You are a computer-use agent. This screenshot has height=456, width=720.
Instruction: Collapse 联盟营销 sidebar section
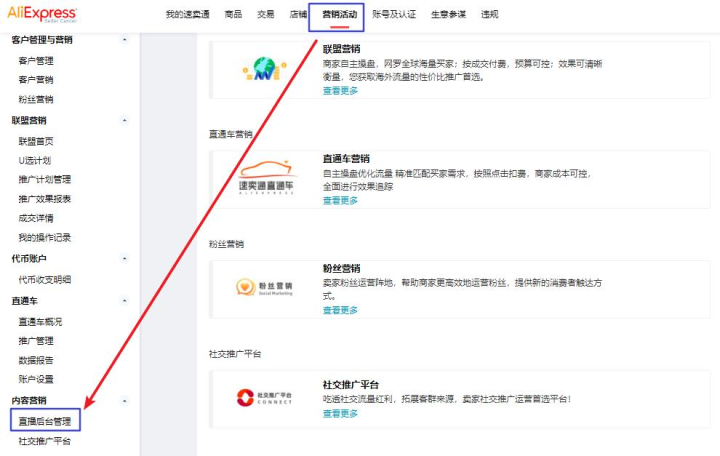tap(124, 120)
